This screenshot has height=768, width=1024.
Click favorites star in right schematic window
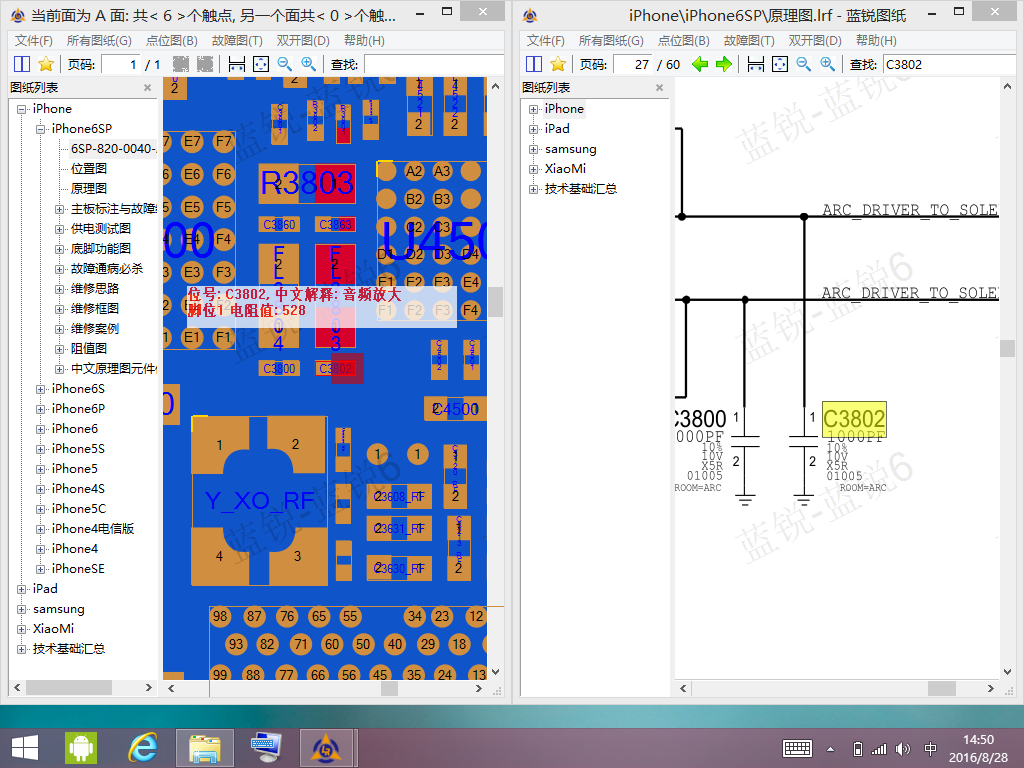pos(558,64)
